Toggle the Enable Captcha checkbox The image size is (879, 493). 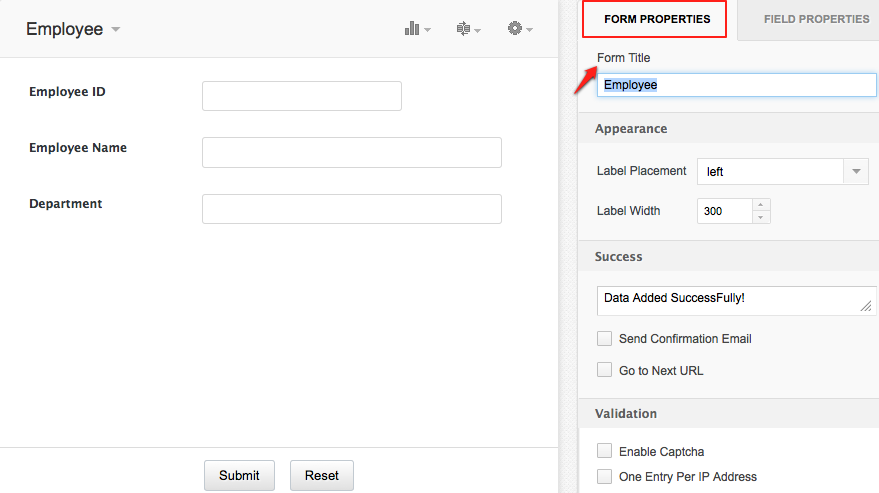coord(604,452)
